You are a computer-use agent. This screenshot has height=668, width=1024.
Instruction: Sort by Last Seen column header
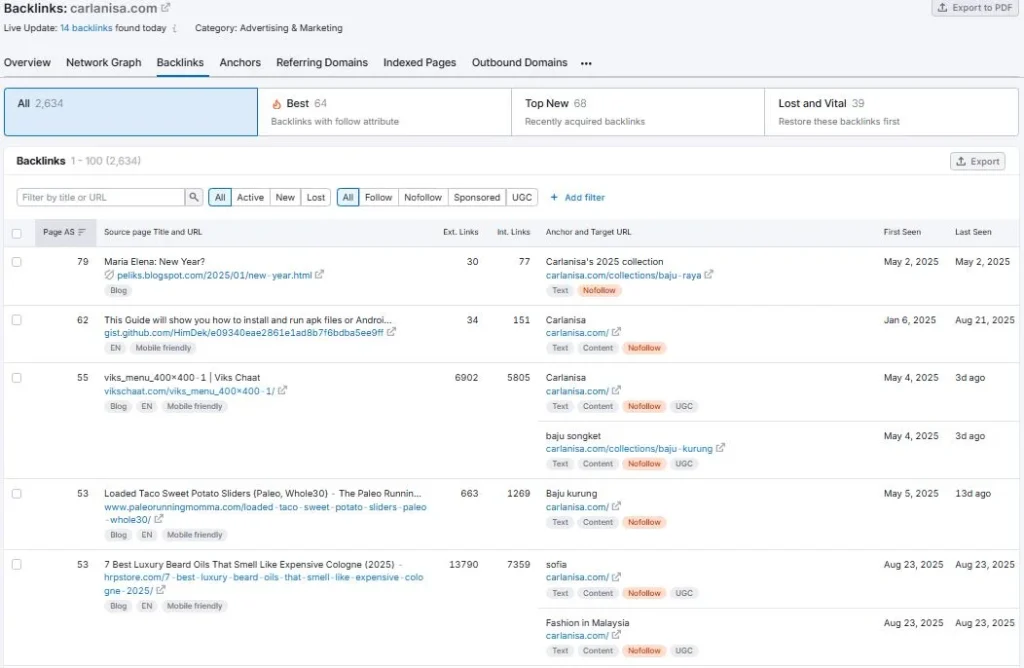click(x=973, y=232)
